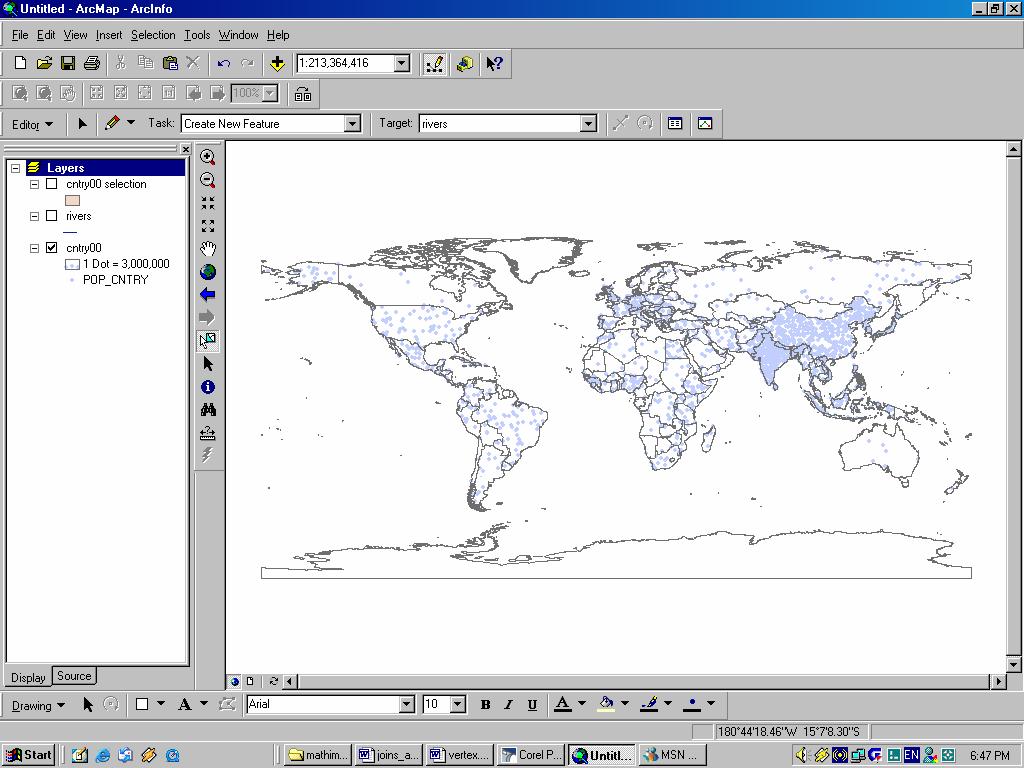Toggle visibility of rivers layer
Screen dimensions: 1024x768
pos(52,216)
